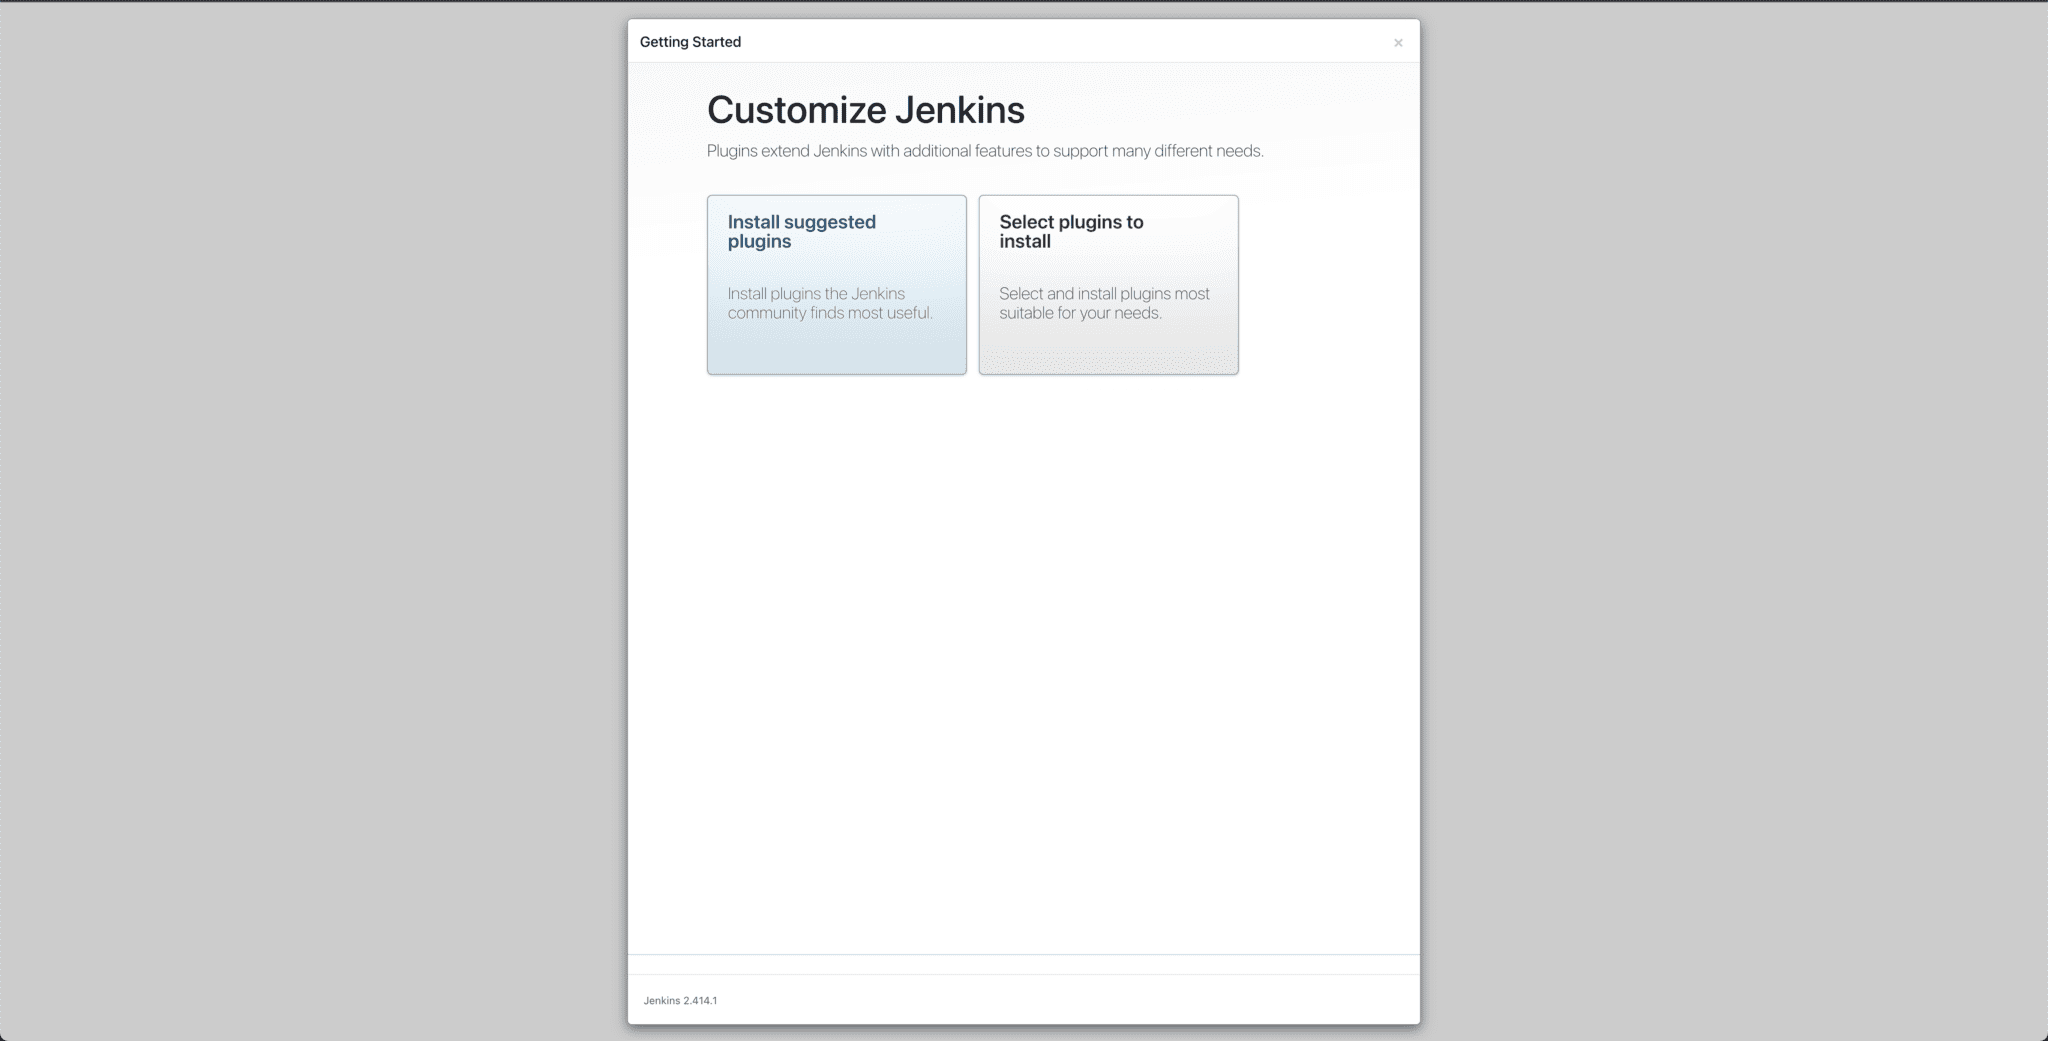Click the Getting Started header text
The image size is (2048, 1041).
(x=691, y=41)
